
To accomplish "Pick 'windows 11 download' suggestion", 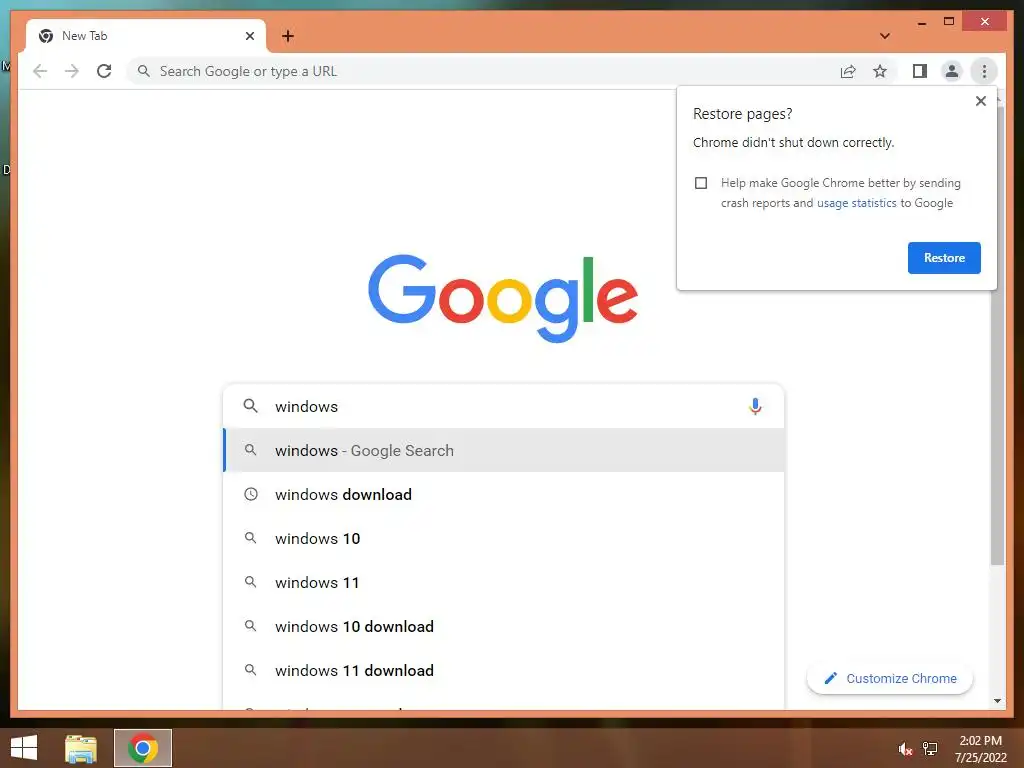I will (x=504, y=671).
